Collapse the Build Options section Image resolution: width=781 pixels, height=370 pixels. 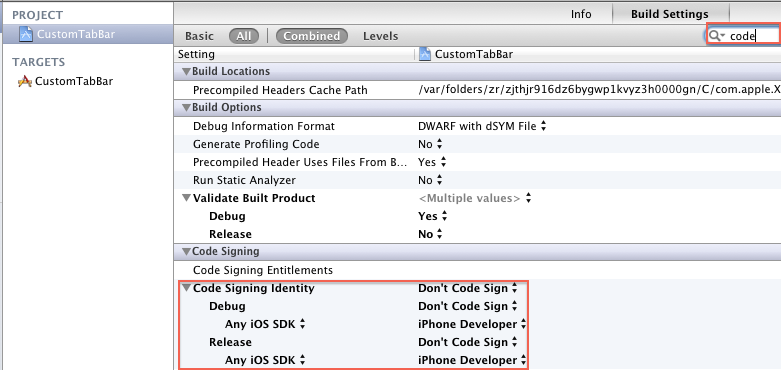coord(186,107)
